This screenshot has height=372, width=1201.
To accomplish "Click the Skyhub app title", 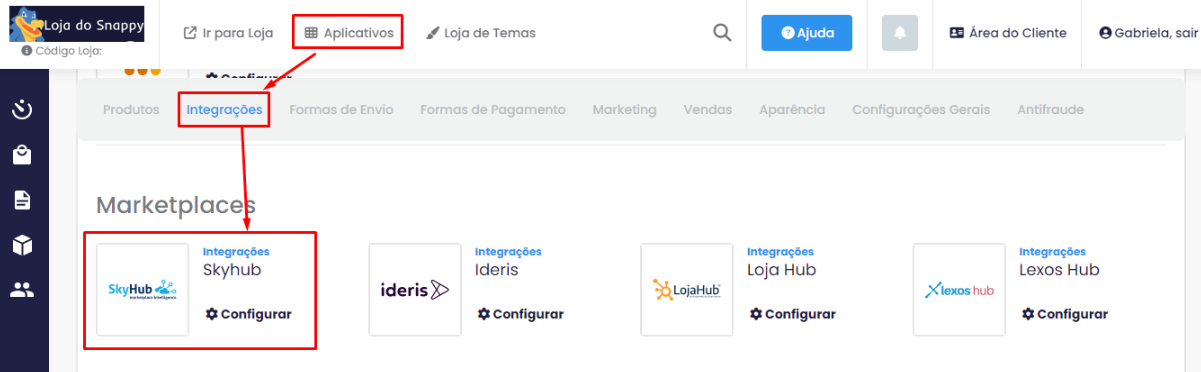I will pyautogui.click(x=232, y=270).
